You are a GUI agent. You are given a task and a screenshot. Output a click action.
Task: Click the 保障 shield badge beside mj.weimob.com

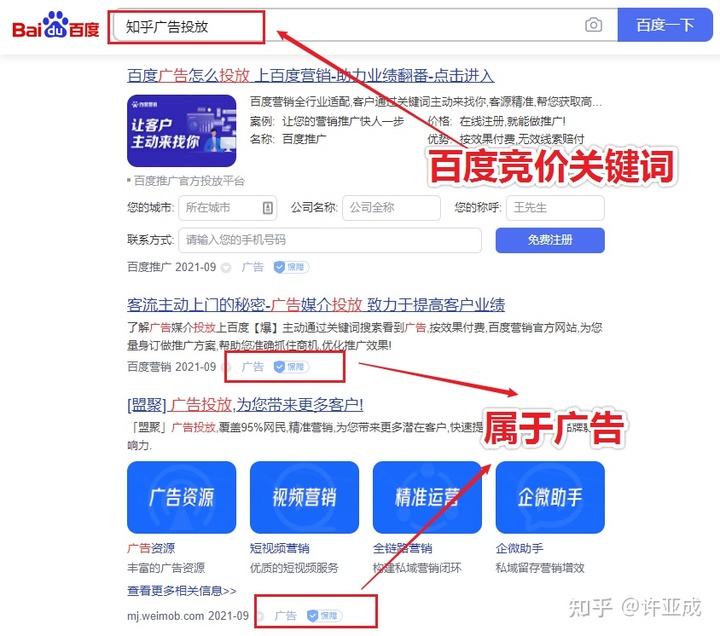pos(324,615)
